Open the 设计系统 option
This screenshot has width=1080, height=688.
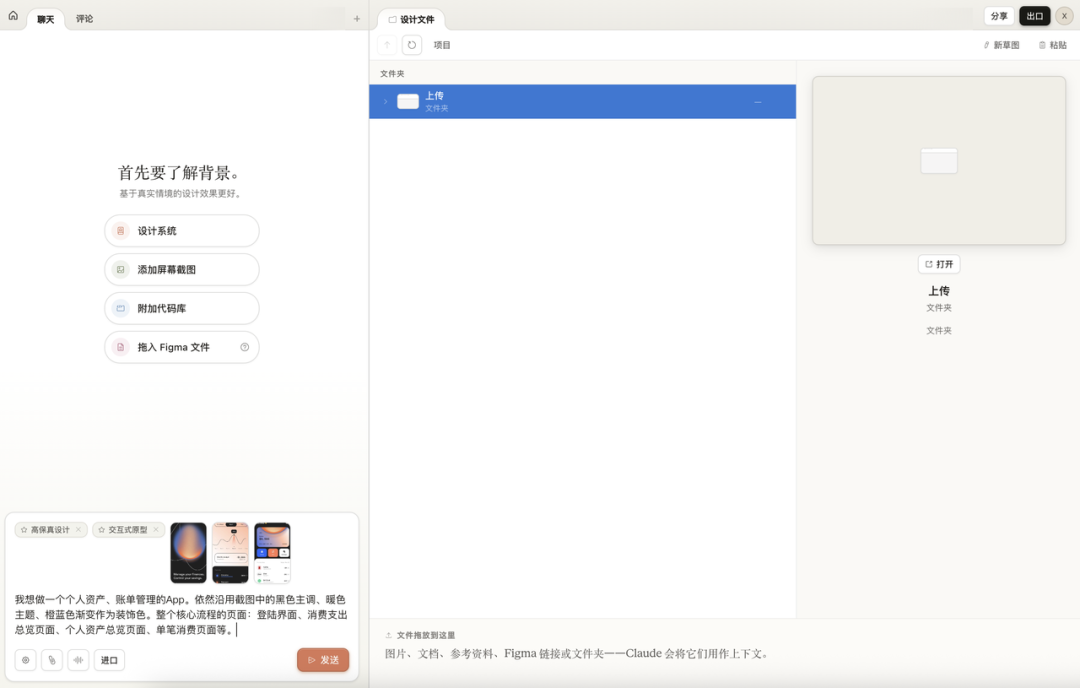pos(181,231)
